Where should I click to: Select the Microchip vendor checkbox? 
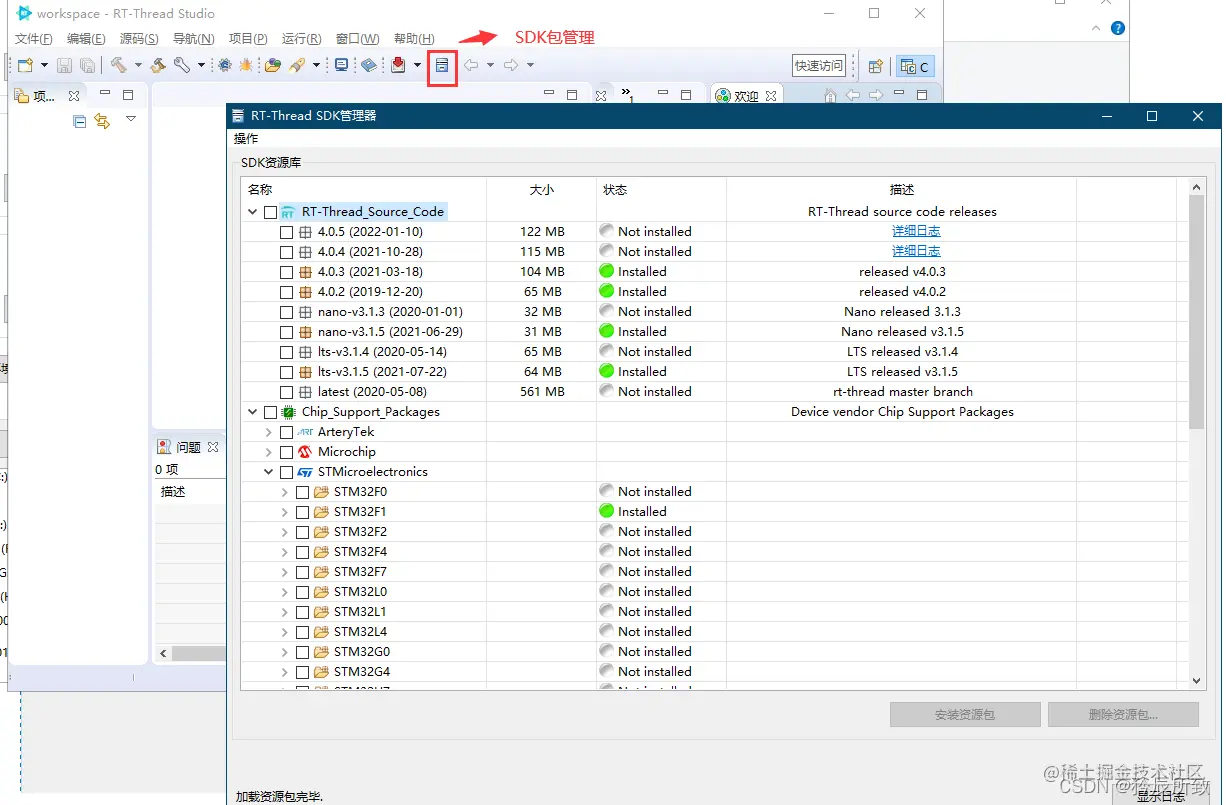click(286, 452)
